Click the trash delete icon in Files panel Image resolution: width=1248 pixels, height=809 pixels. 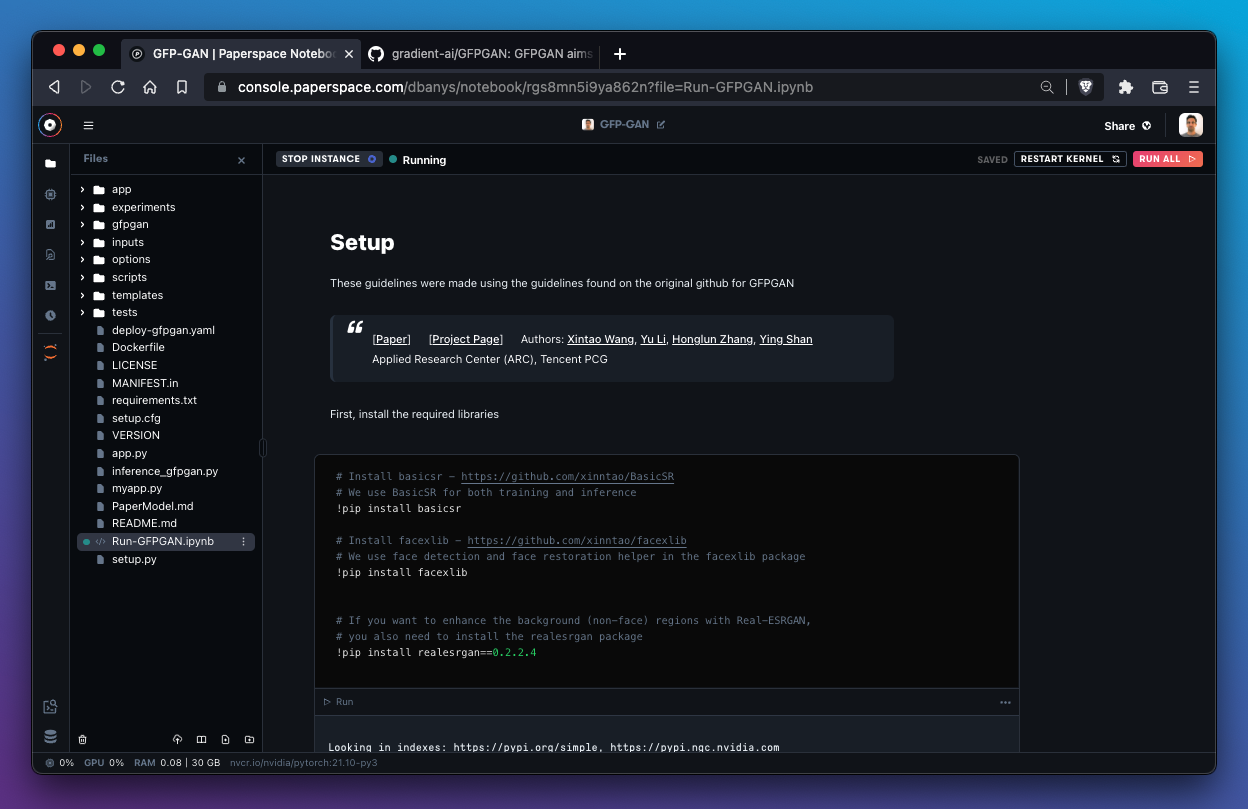click(83, 739)
